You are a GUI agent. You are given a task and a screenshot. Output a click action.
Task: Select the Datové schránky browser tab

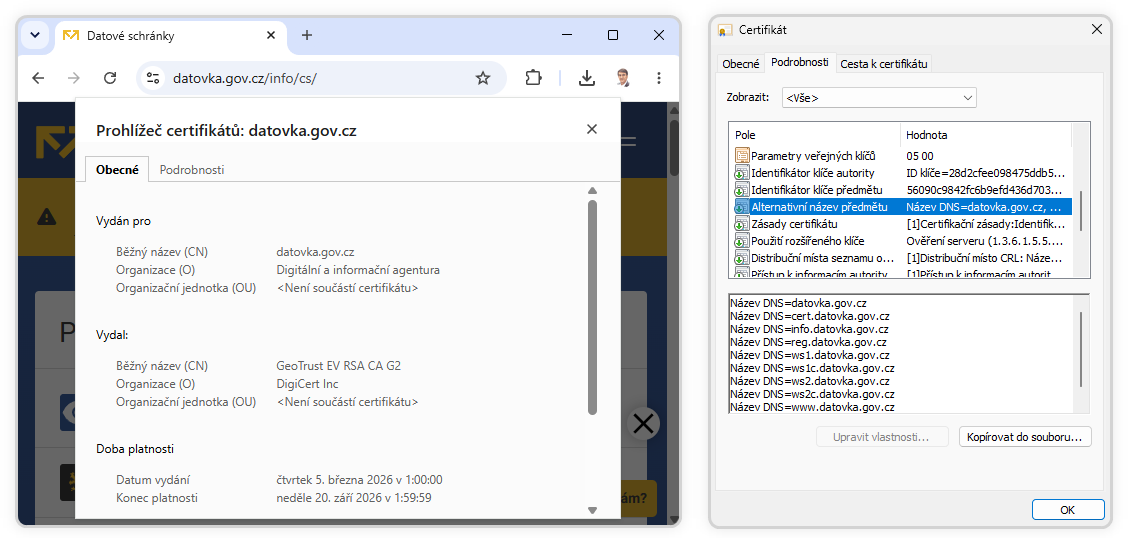tap(170, 35)
